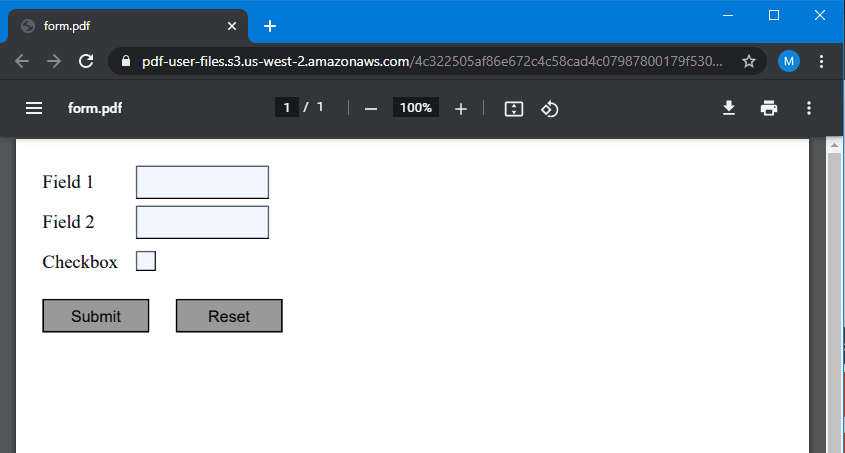Screen dimensions: 845x453
Task: Tick the Checkbox form field
Action: (x=146, y=261)
